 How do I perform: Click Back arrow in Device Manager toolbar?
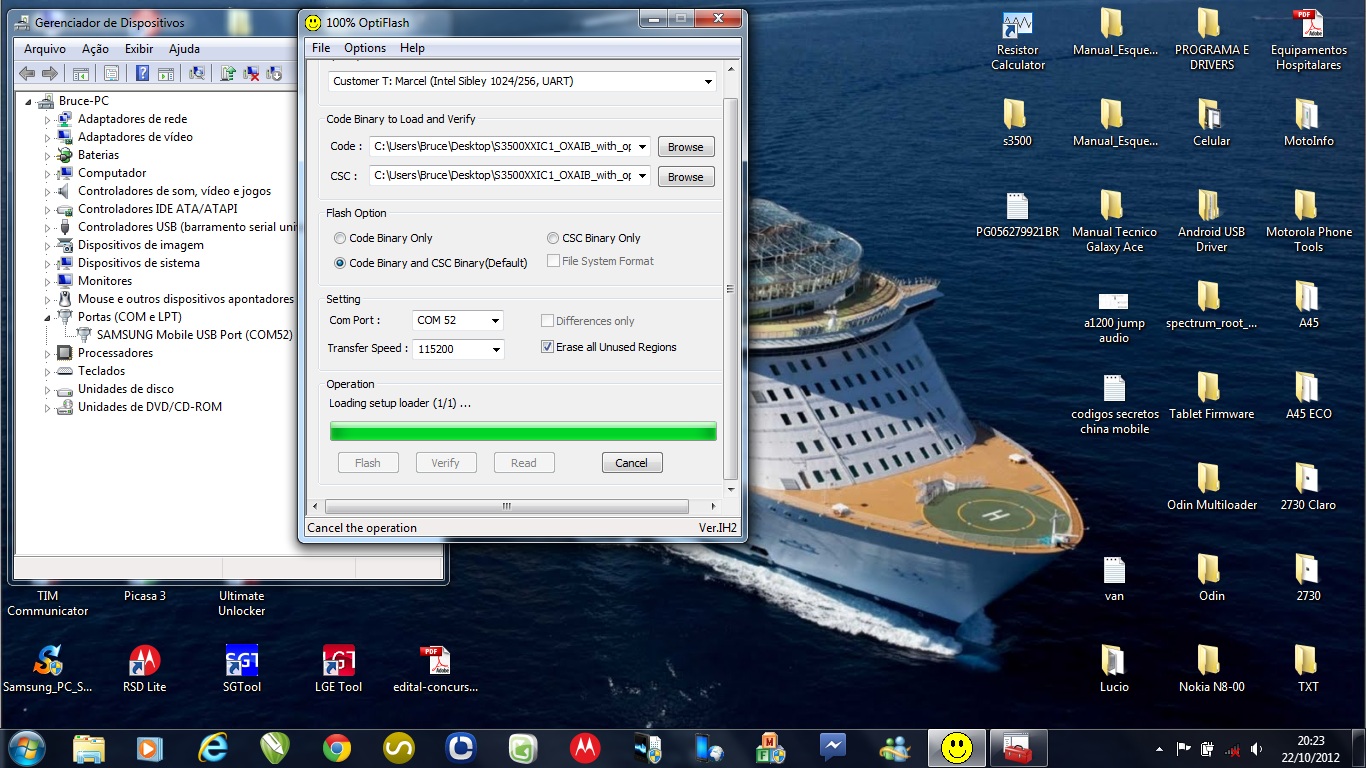[27, 73]
